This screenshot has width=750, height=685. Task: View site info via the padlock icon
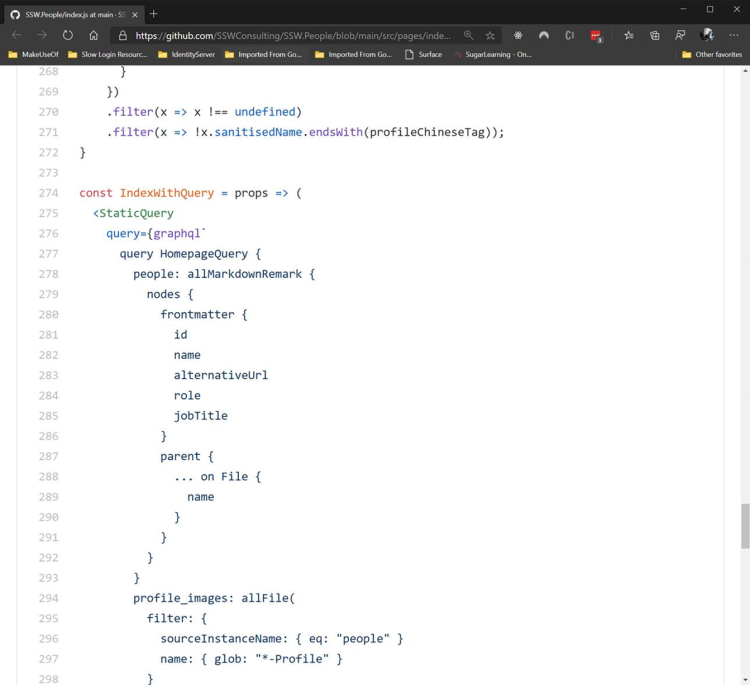coord(123,35)
